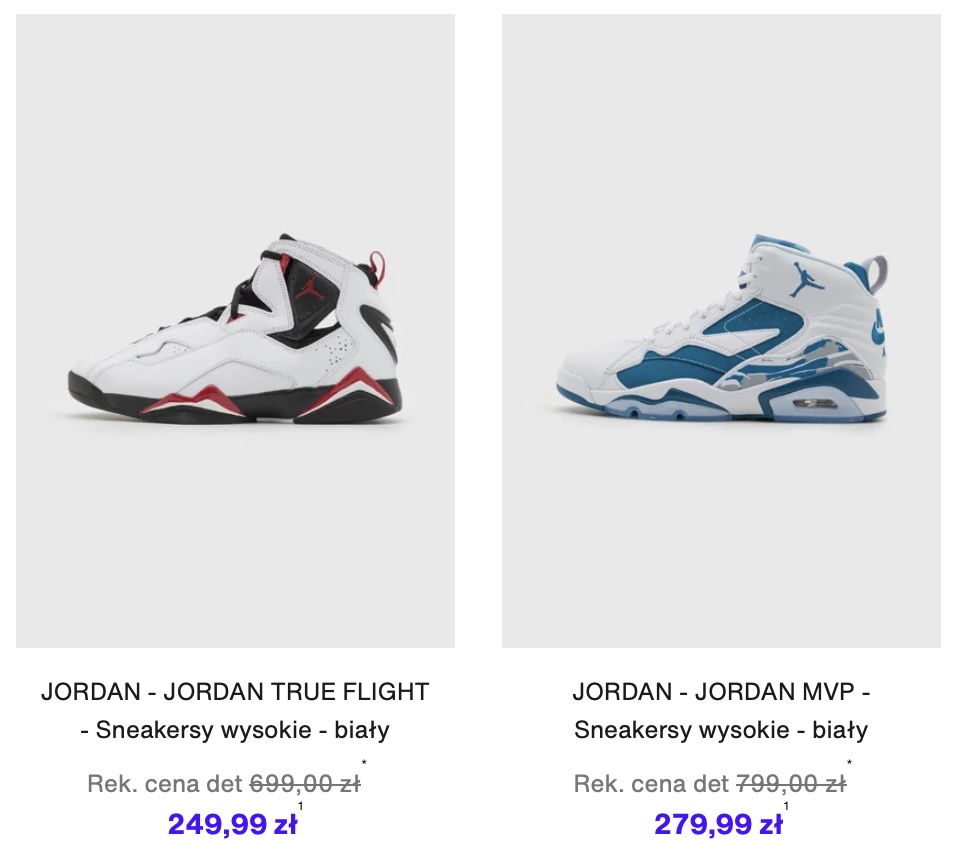Click the crossed-out 799,00 zł price
954x858 pixels.
(791, 783)
